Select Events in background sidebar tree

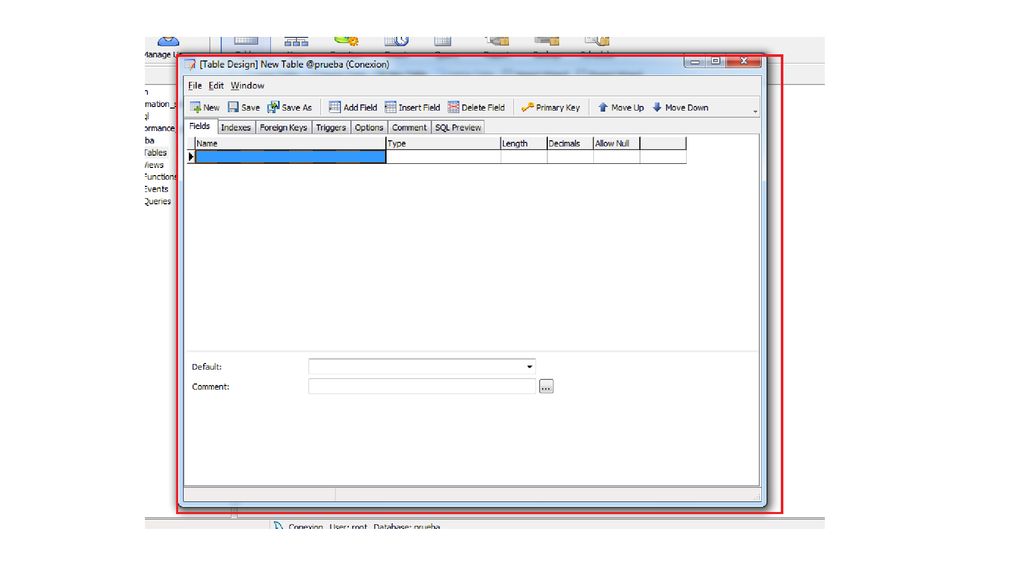click(157, 189)
